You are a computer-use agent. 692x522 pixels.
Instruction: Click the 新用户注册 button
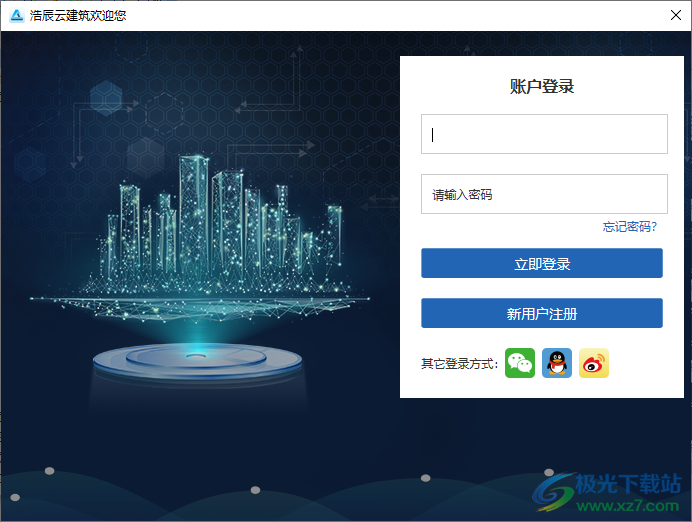coord(542,313)
